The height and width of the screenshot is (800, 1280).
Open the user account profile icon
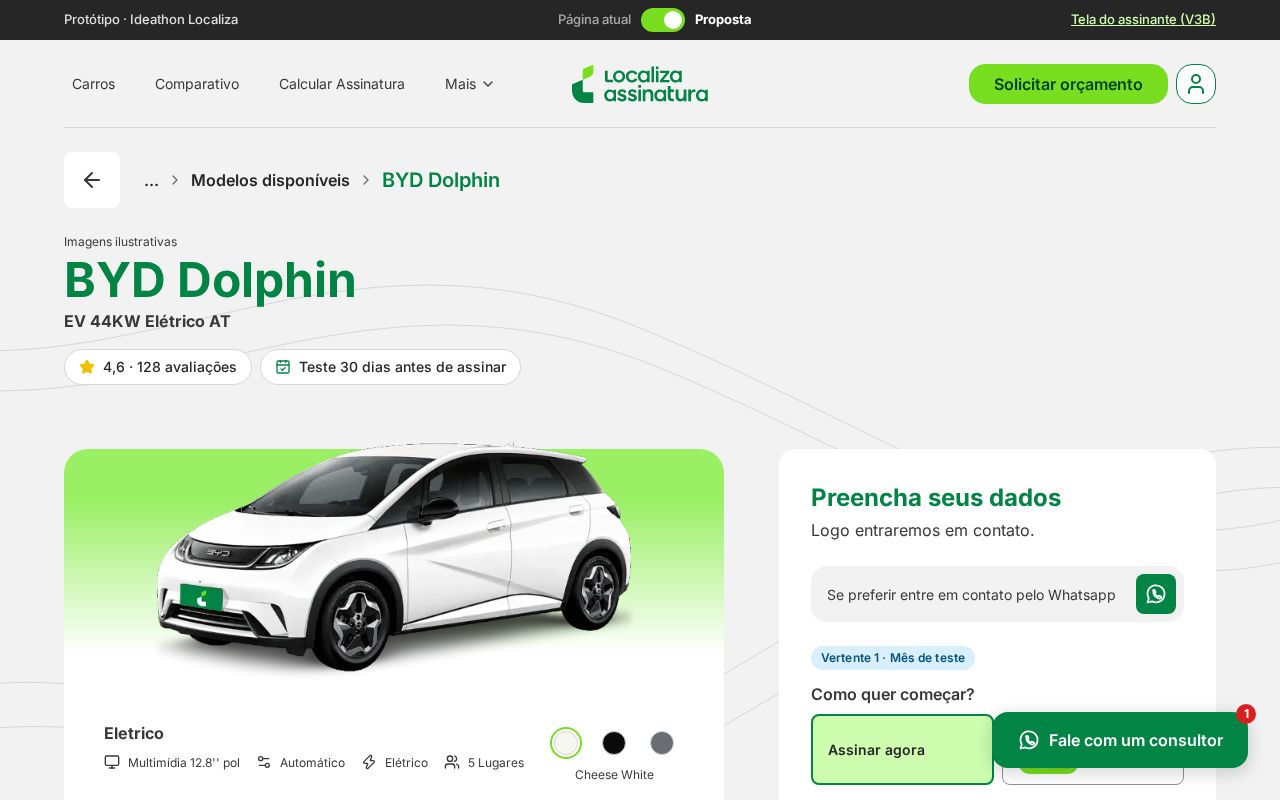1196,84
